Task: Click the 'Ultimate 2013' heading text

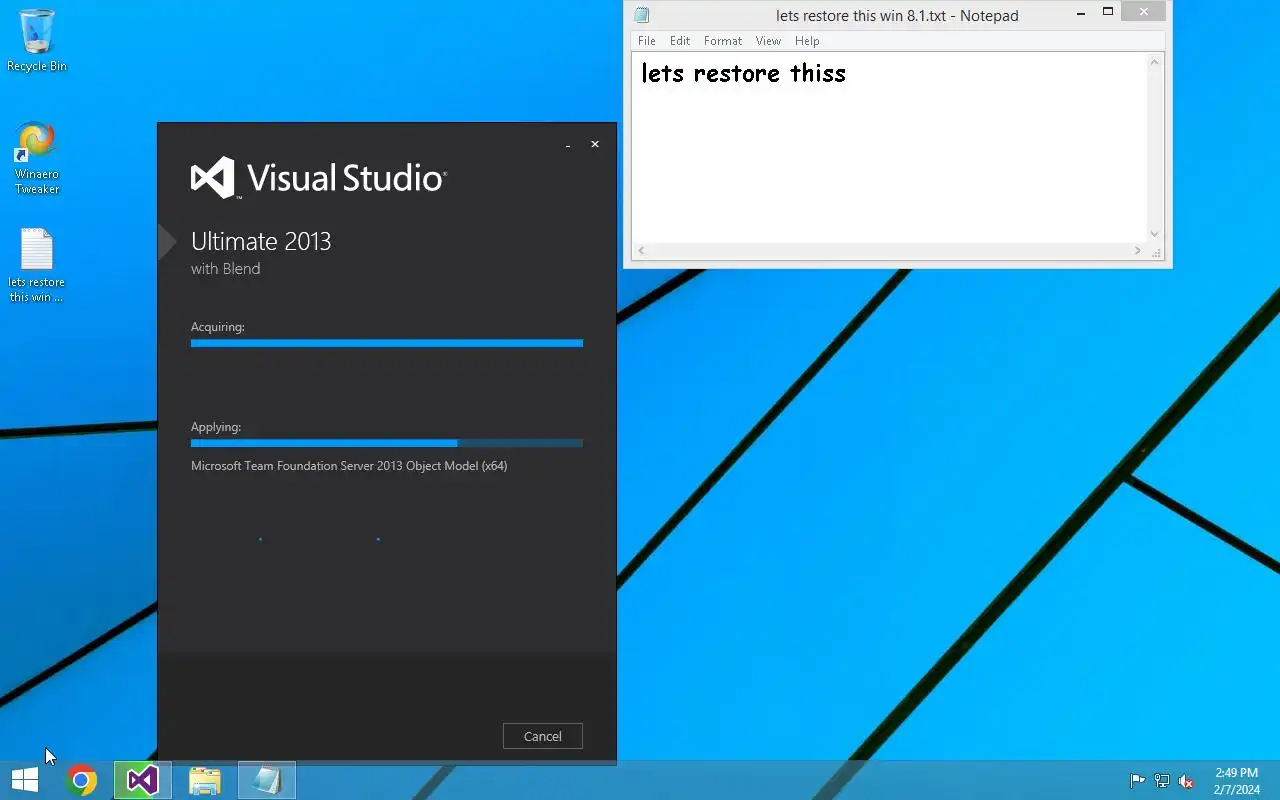Action: coord(261,241)
